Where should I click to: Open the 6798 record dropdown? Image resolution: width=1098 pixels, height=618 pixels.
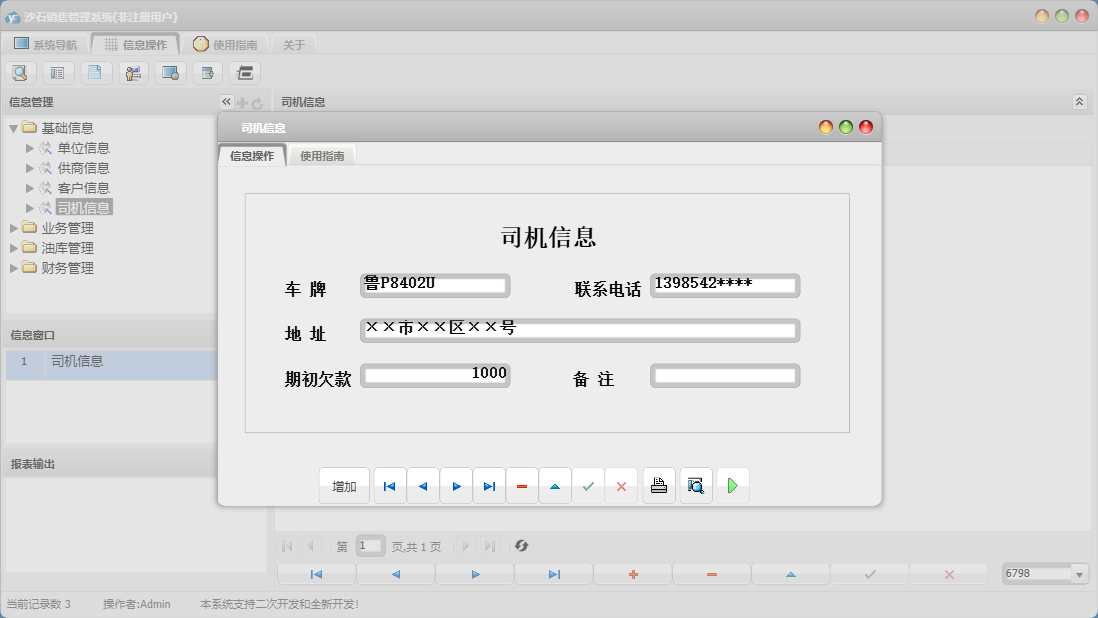click(x=1081, y=573)
